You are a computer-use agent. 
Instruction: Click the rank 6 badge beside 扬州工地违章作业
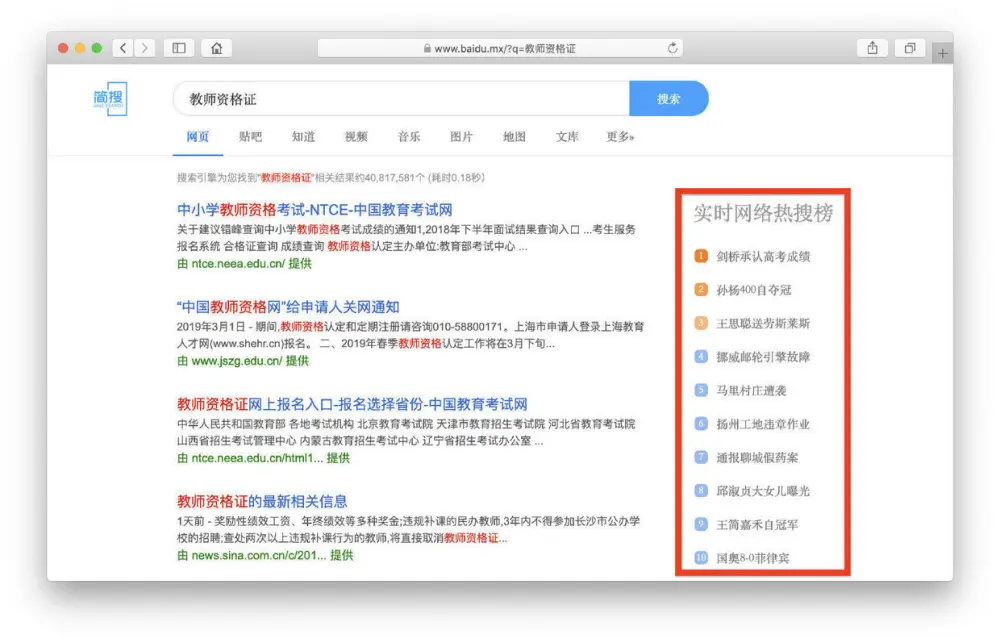(701, 424)
